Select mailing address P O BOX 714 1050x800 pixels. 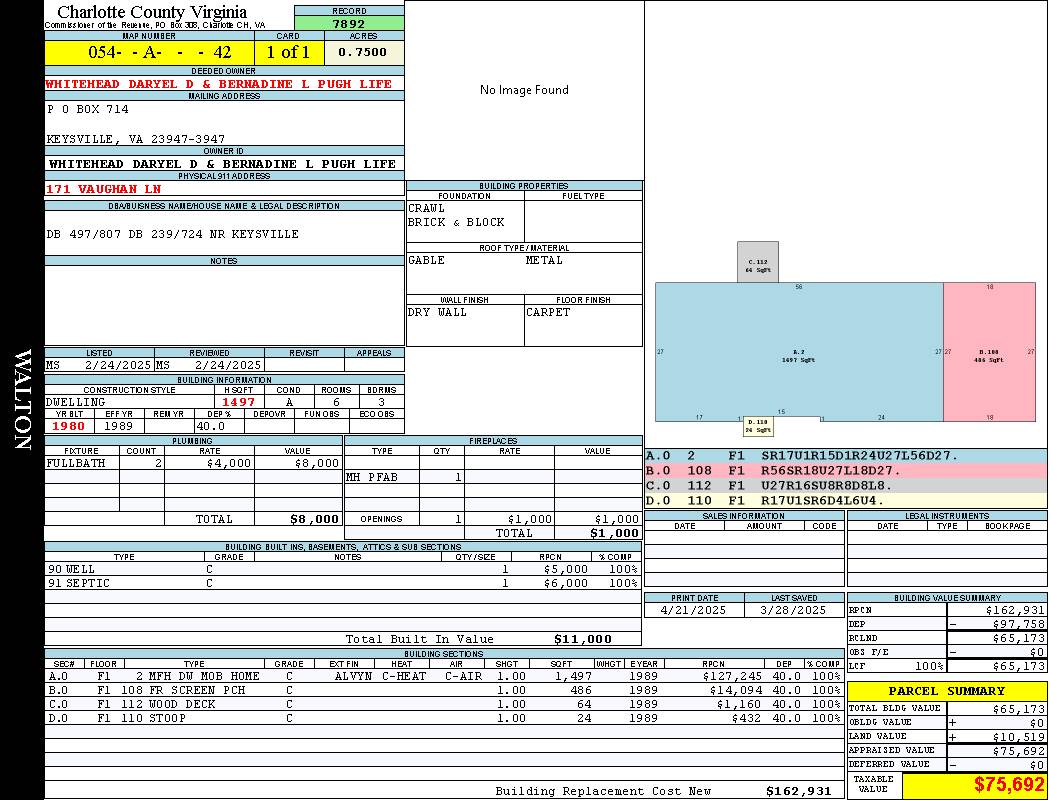pos(88,109)
